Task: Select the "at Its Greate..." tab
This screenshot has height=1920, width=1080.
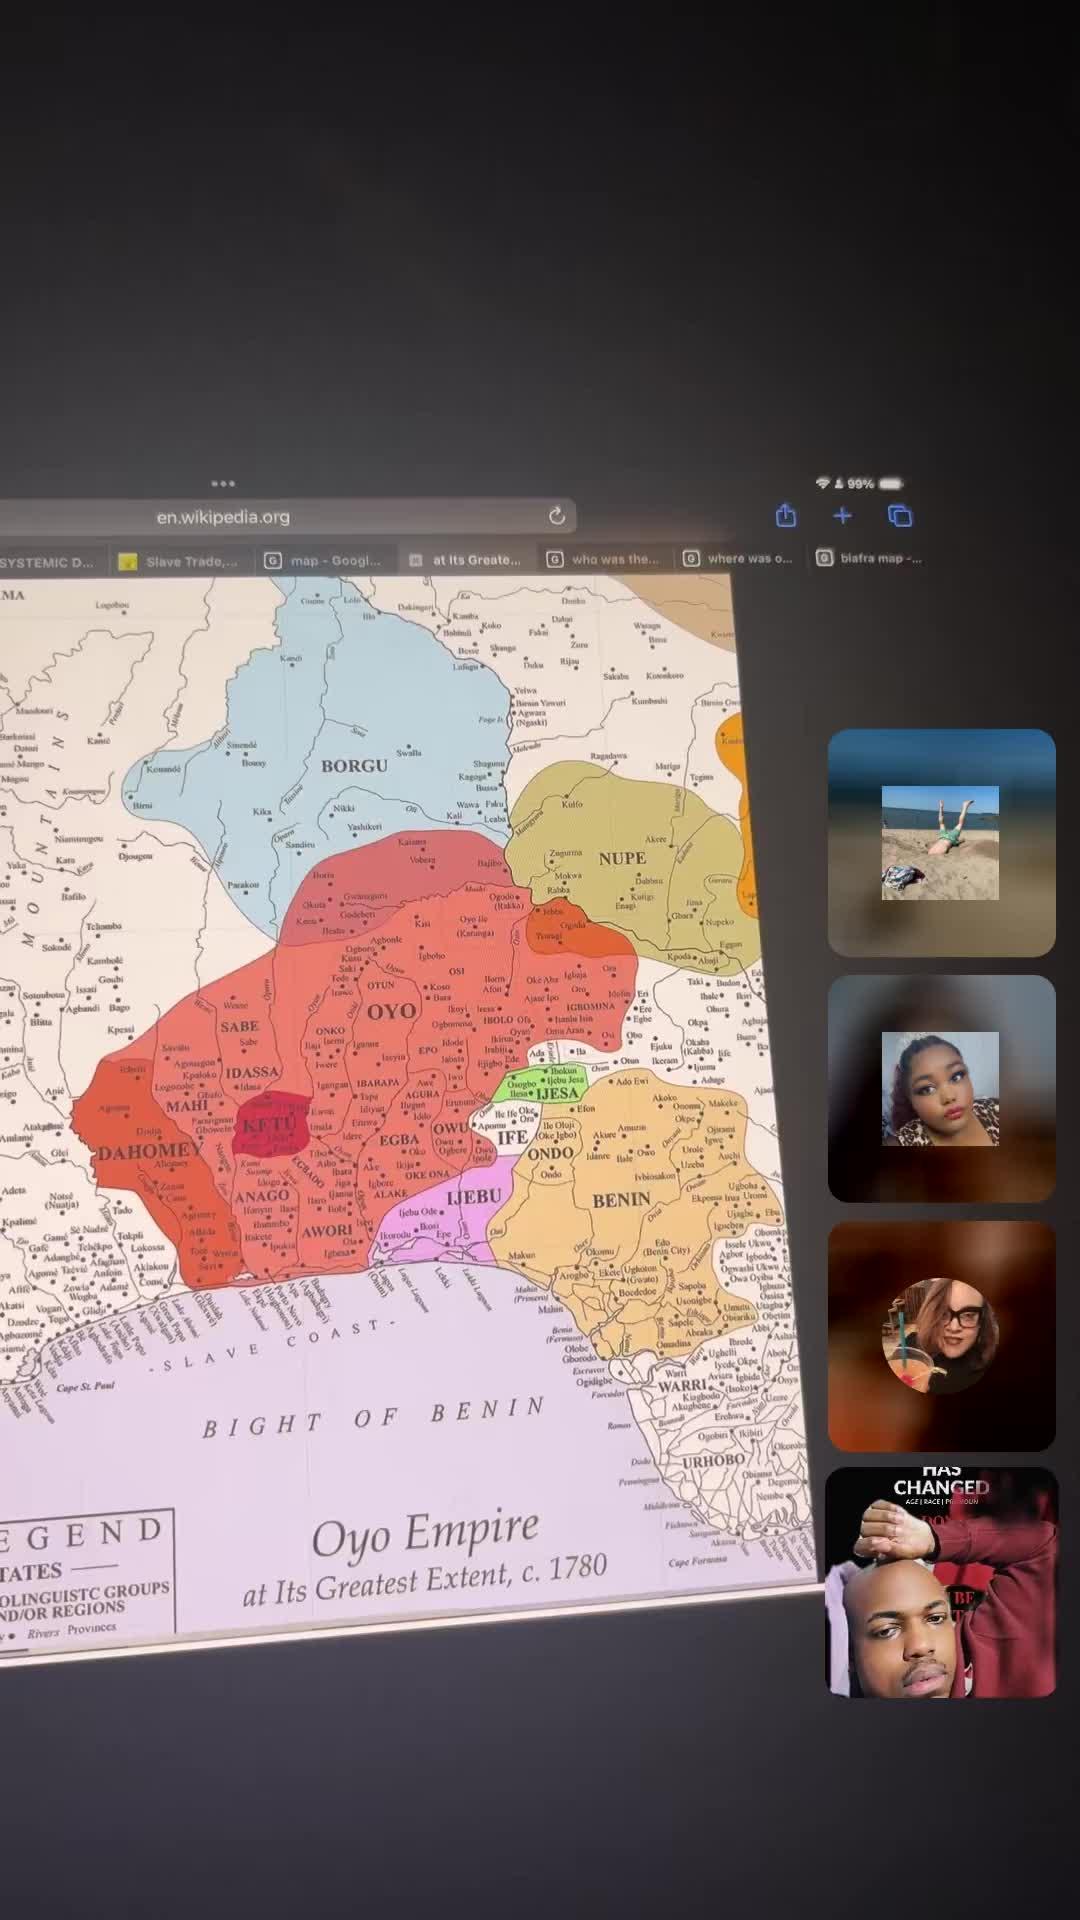Action: point(466,560)
